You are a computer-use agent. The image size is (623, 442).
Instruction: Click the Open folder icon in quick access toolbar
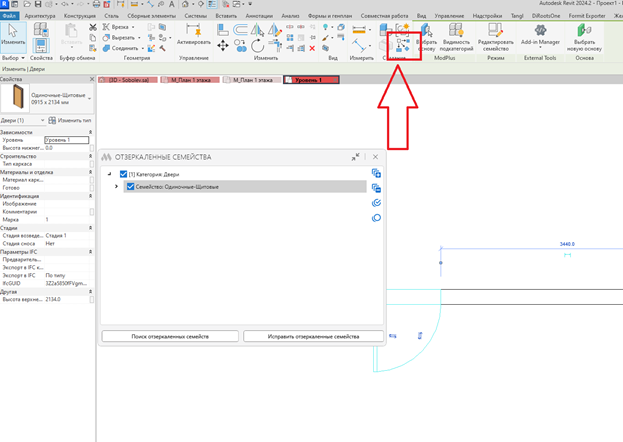coord(27,4)
